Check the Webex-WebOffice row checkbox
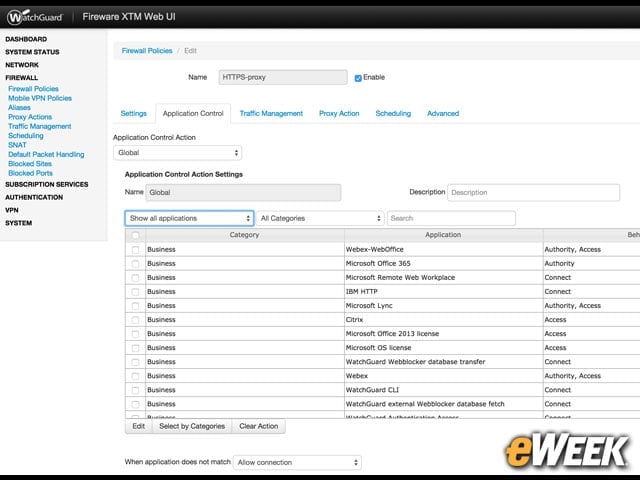Viewport: 640px width, 480px height. [x=136, y=249]
